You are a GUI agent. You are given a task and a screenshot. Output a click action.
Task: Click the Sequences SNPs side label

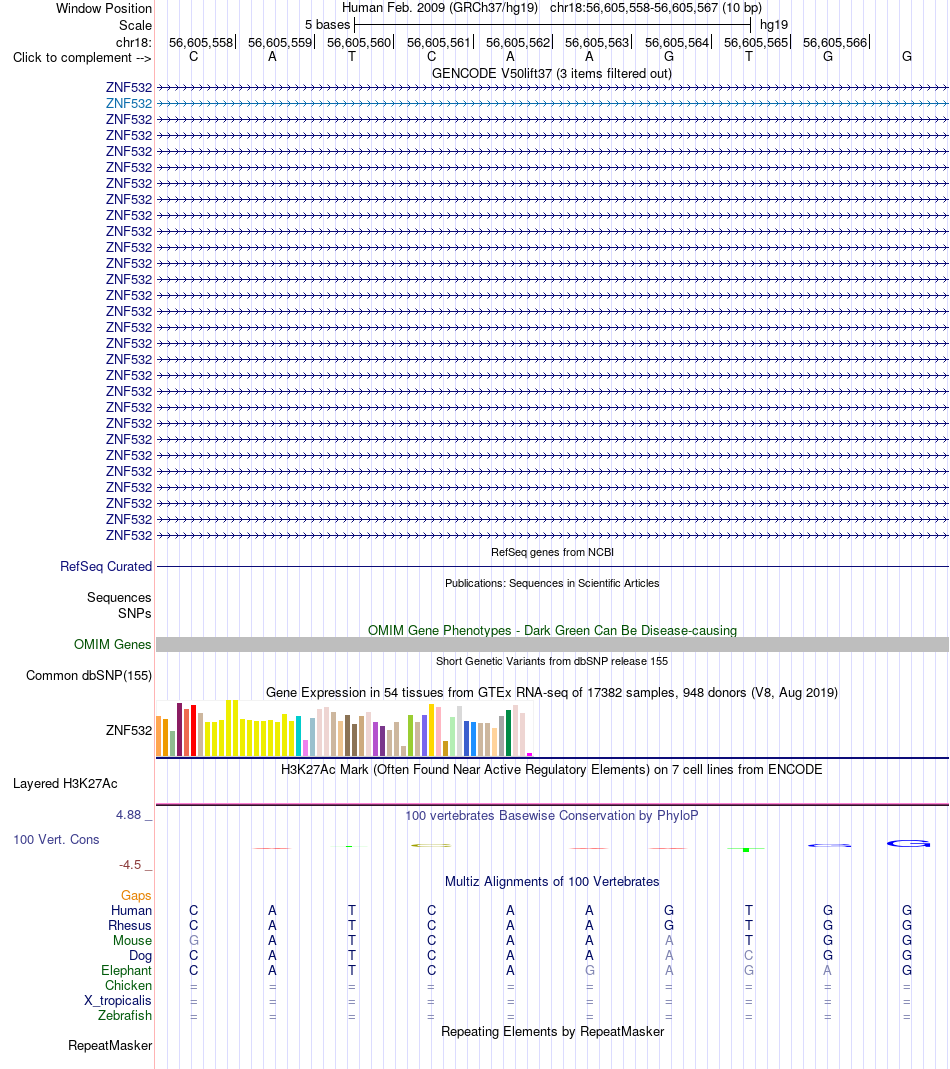pos(119,605)
